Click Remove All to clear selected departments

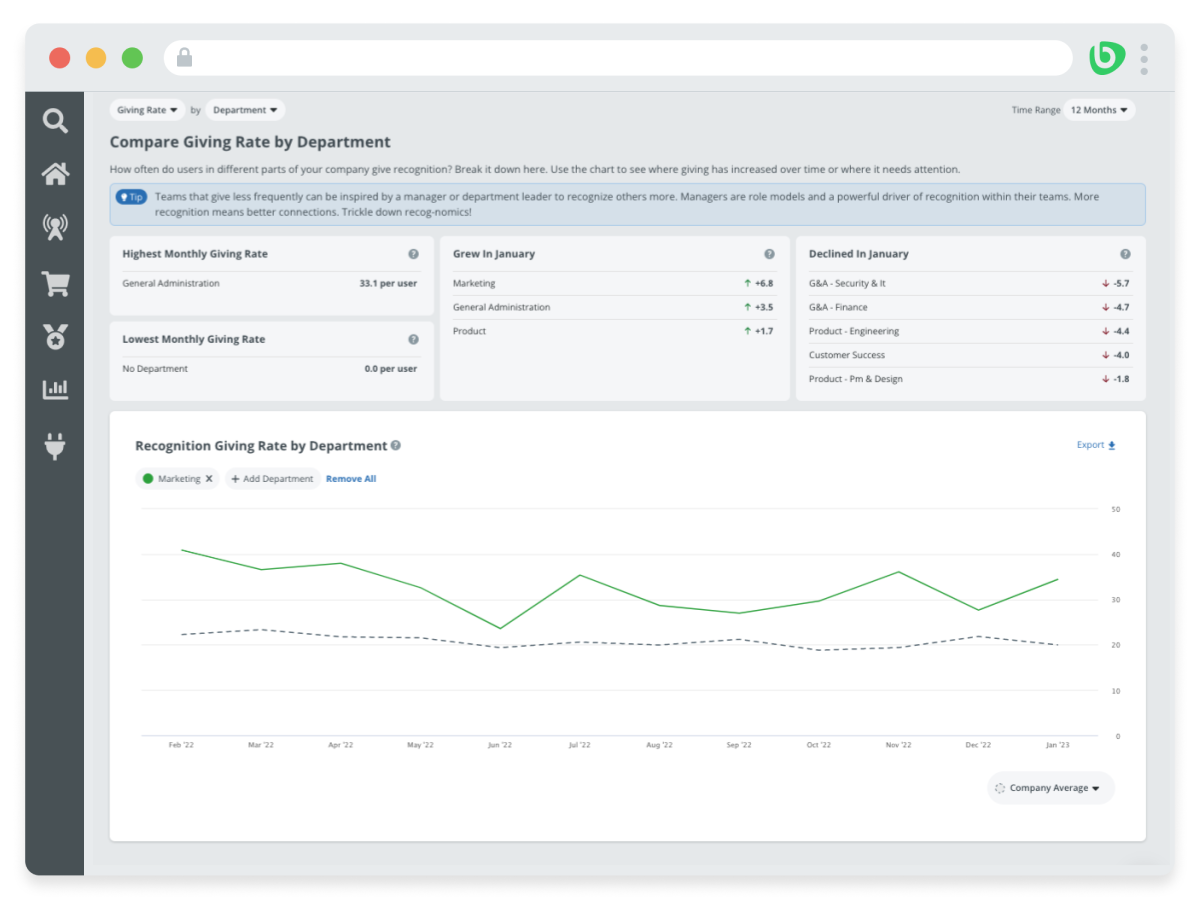351,478
